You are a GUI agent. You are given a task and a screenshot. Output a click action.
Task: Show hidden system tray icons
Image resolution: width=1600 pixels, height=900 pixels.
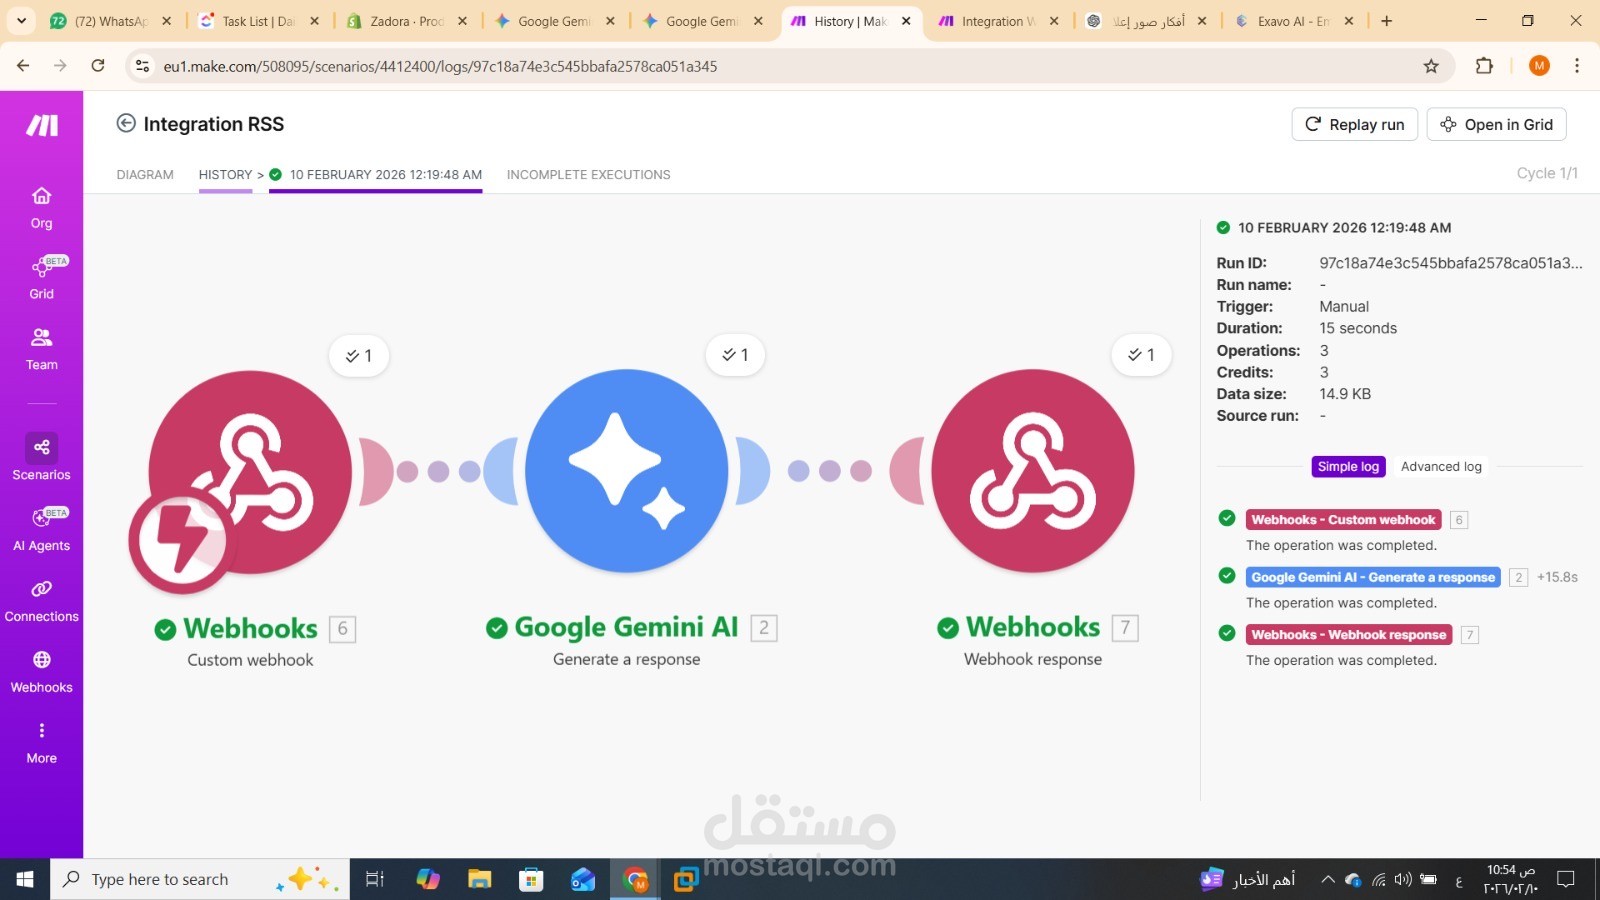1327,880
